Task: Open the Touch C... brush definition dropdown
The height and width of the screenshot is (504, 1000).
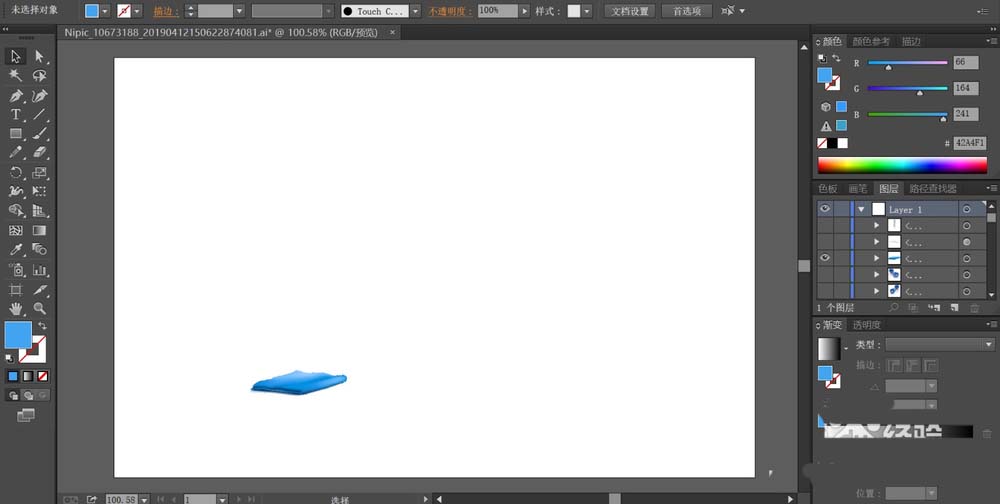Action: coord(415,11)
